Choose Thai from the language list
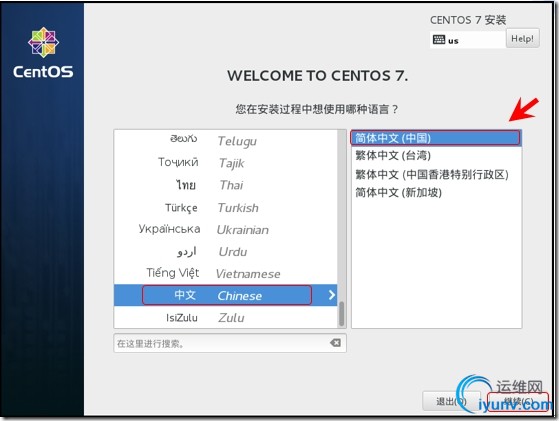This screenshot has height=421, width=559. coord(225,185)
